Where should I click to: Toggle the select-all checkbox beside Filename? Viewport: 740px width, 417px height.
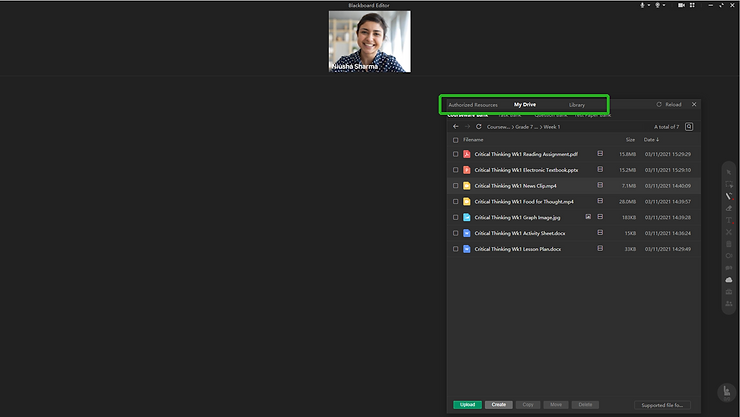click(x=456, y=140)
